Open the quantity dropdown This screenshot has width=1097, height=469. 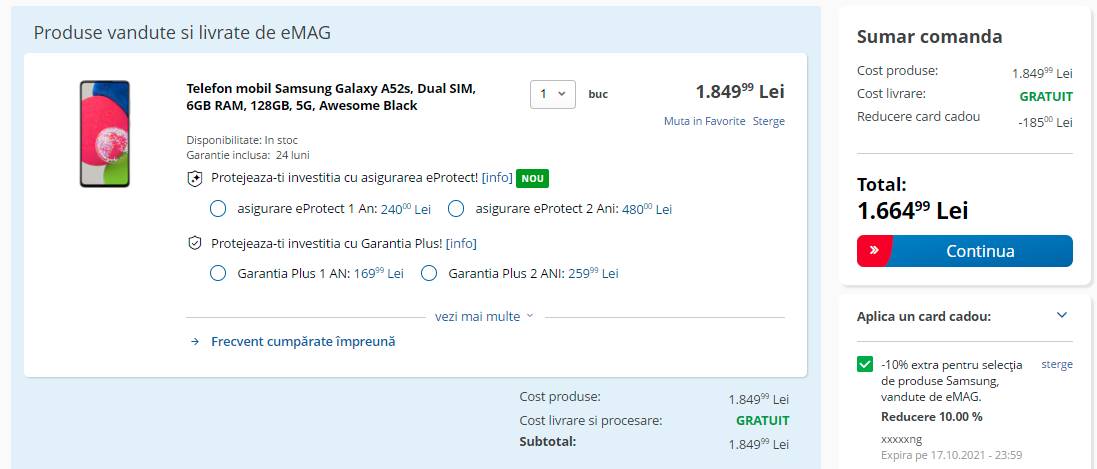[553, 94]
